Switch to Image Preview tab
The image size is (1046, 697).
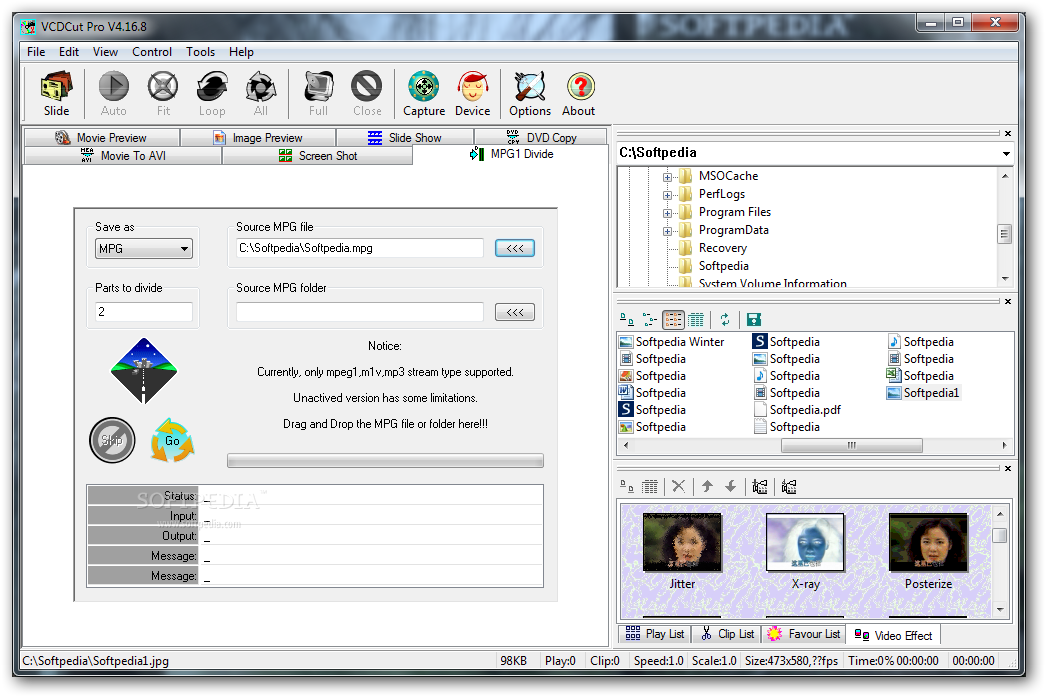point(258,137)
